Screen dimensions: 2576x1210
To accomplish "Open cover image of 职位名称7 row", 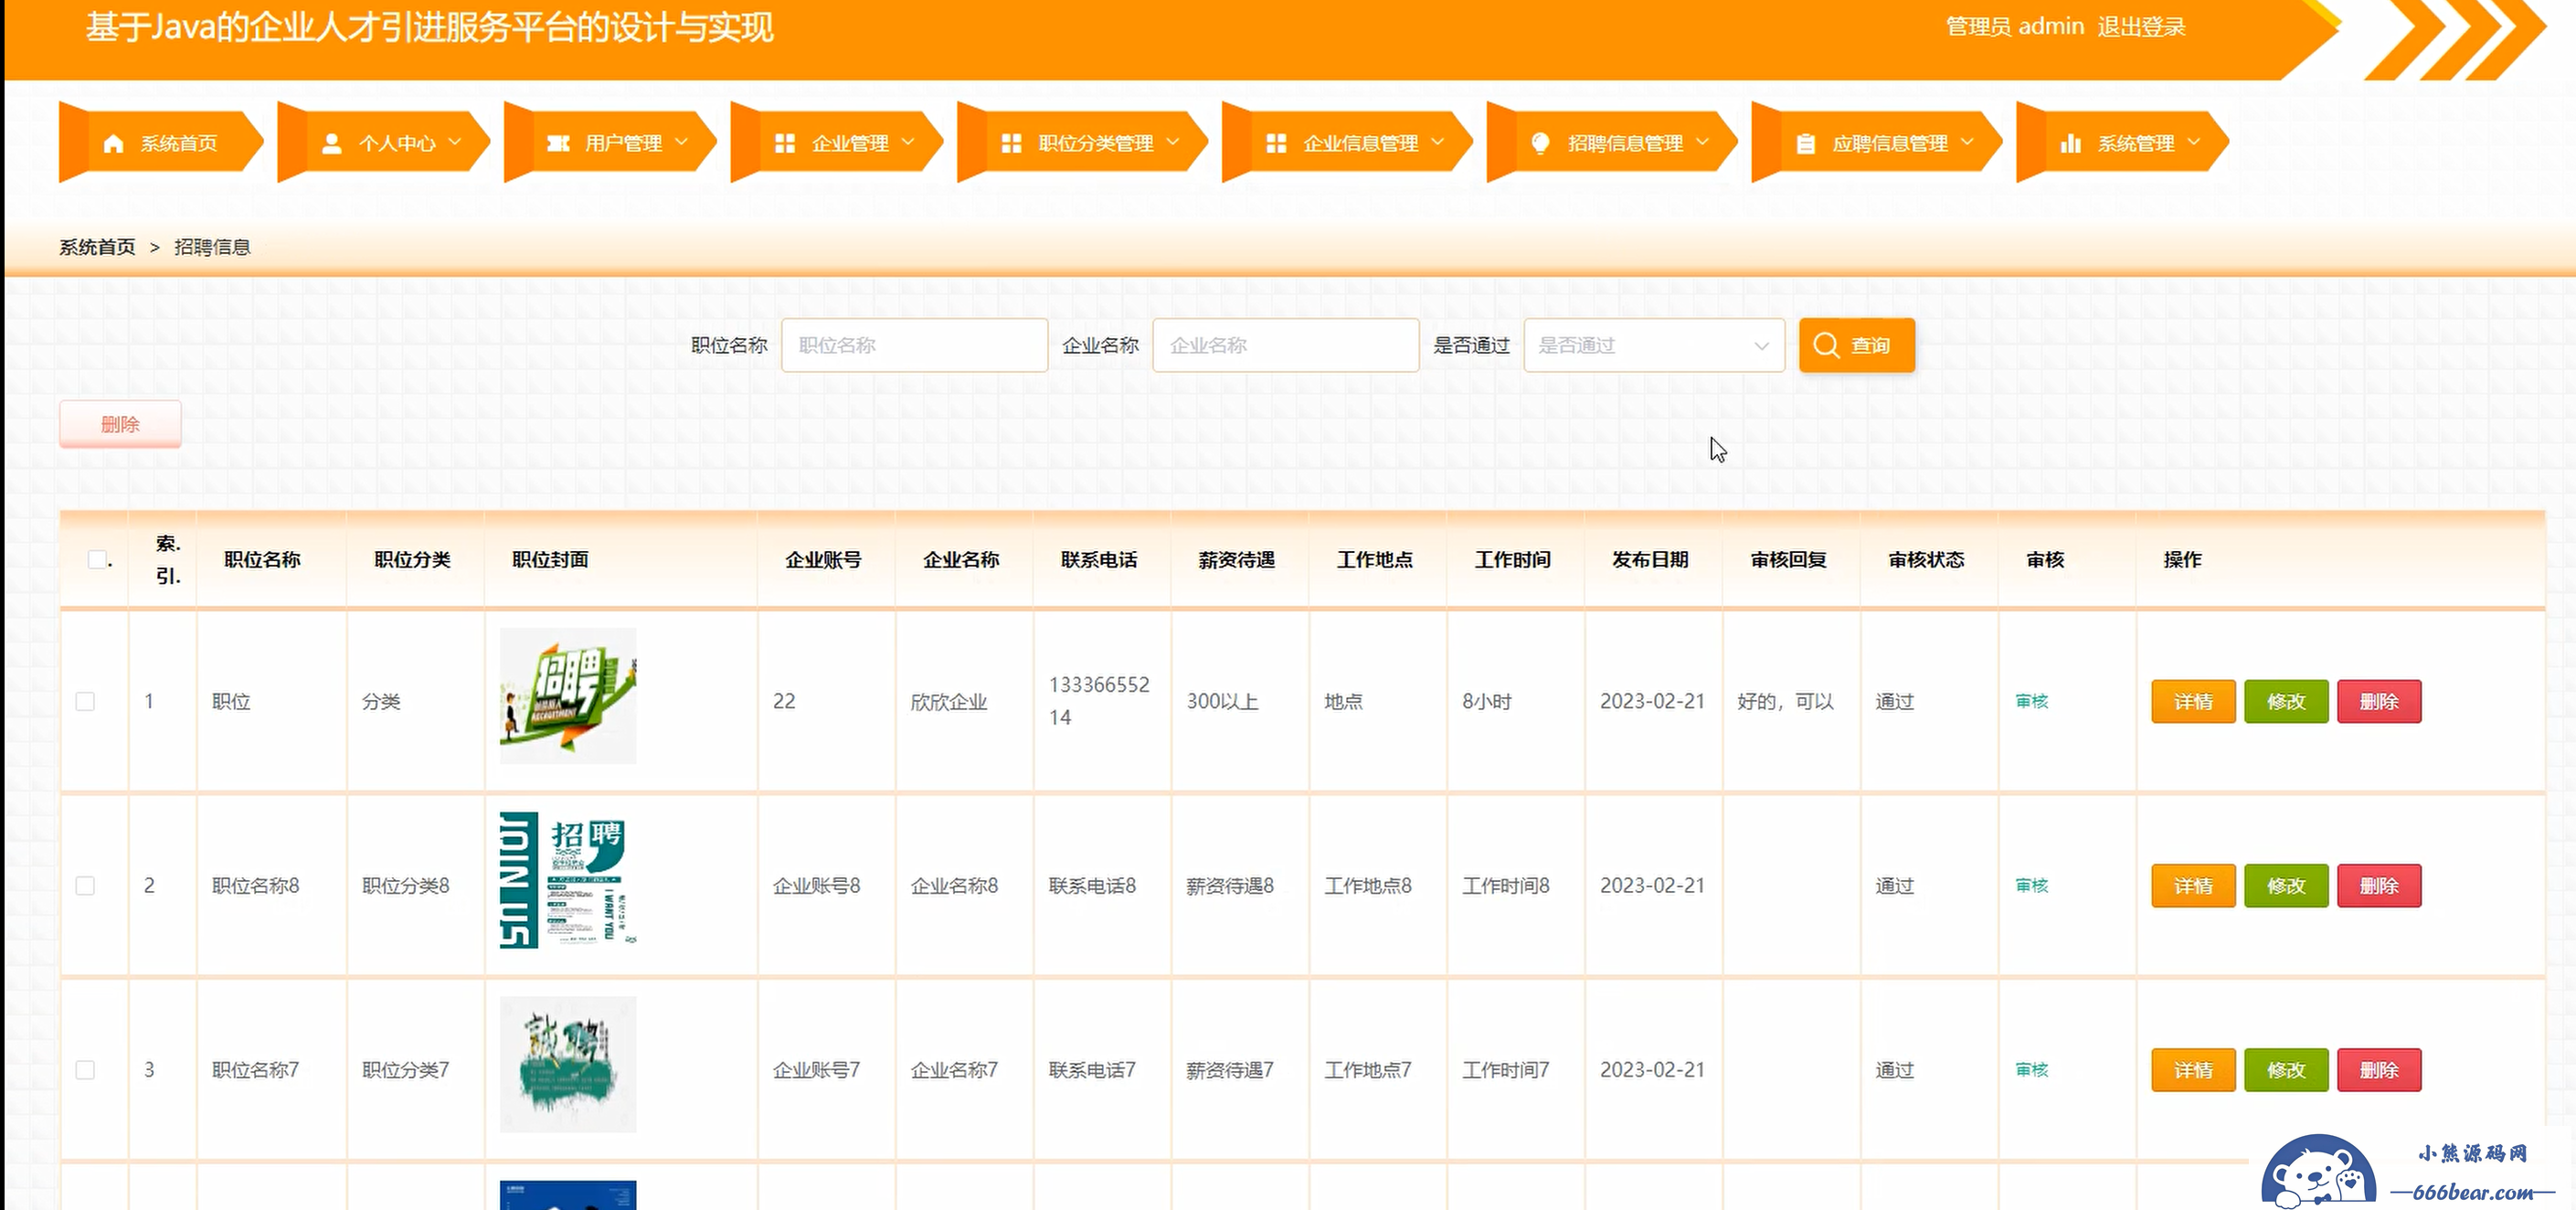I will [x=568, y=1064].
